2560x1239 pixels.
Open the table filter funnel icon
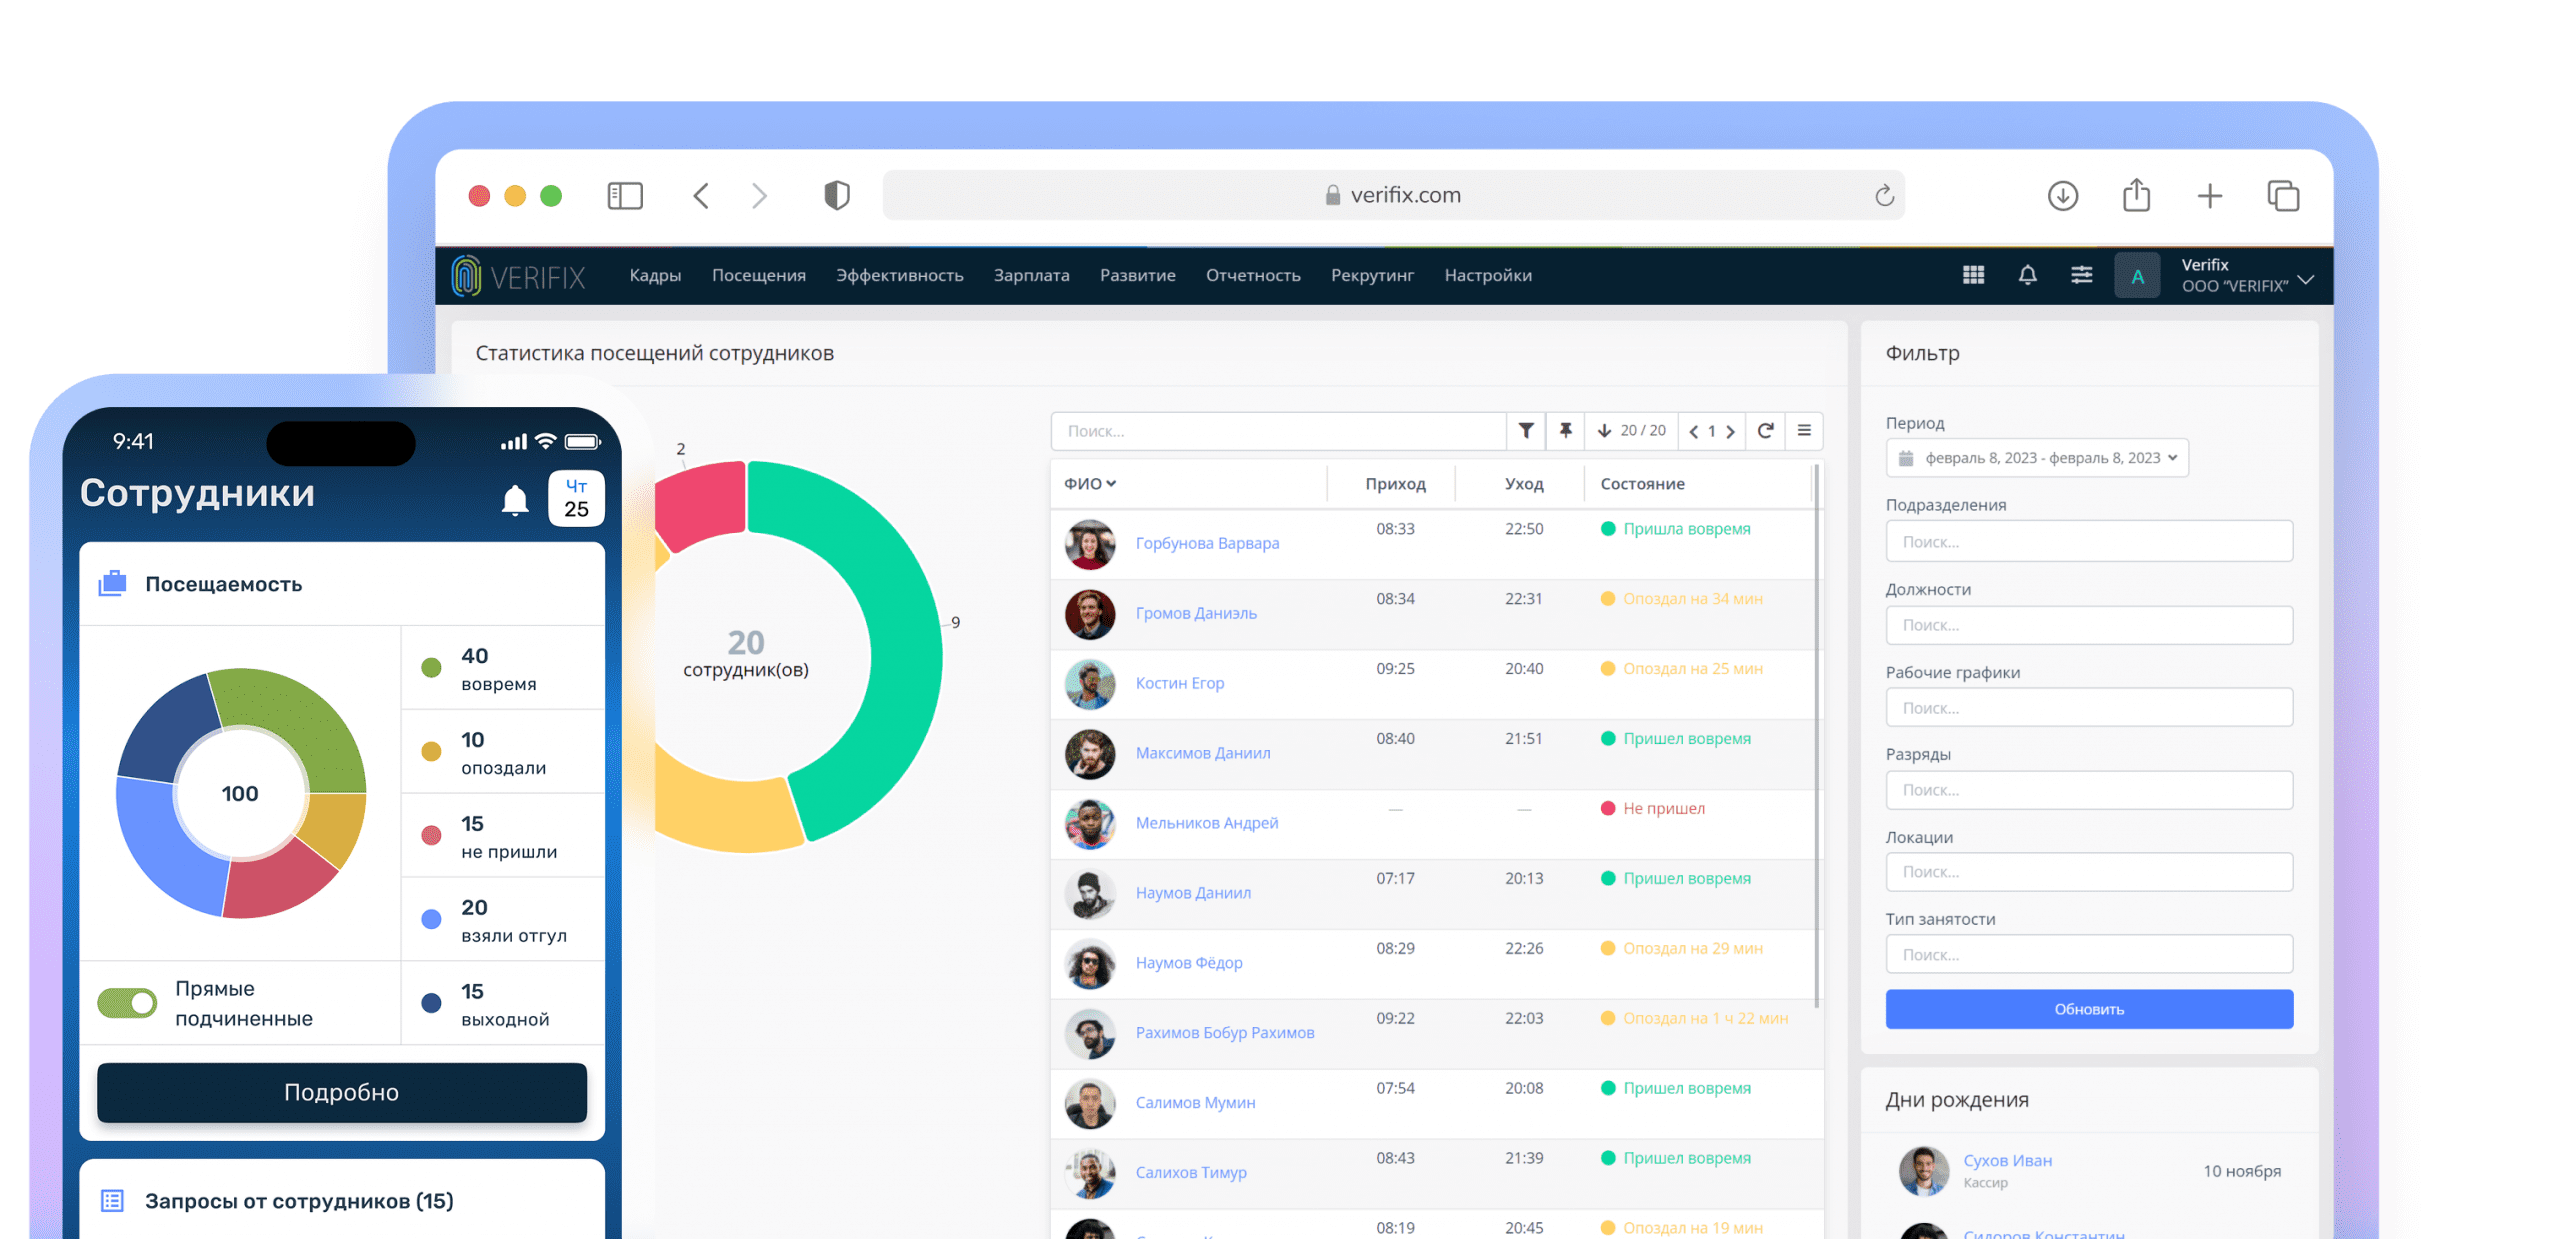pyautogui.click(x=1526, y=431)
